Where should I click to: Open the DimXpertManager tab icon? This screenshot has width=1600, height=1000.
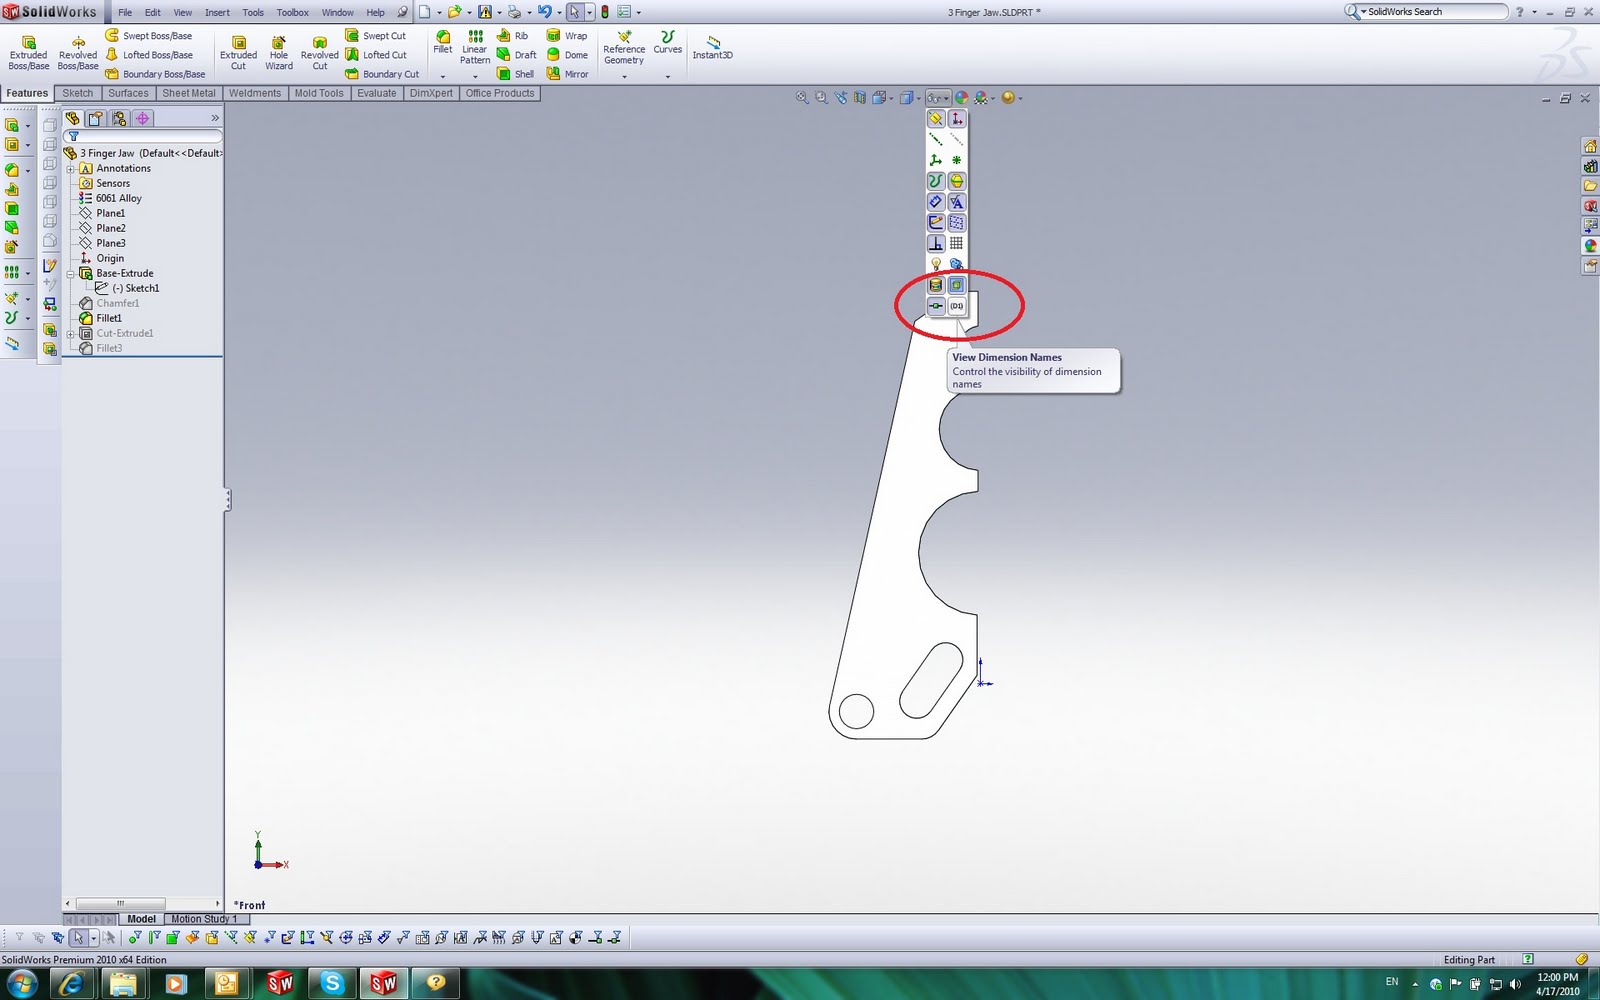143,118
